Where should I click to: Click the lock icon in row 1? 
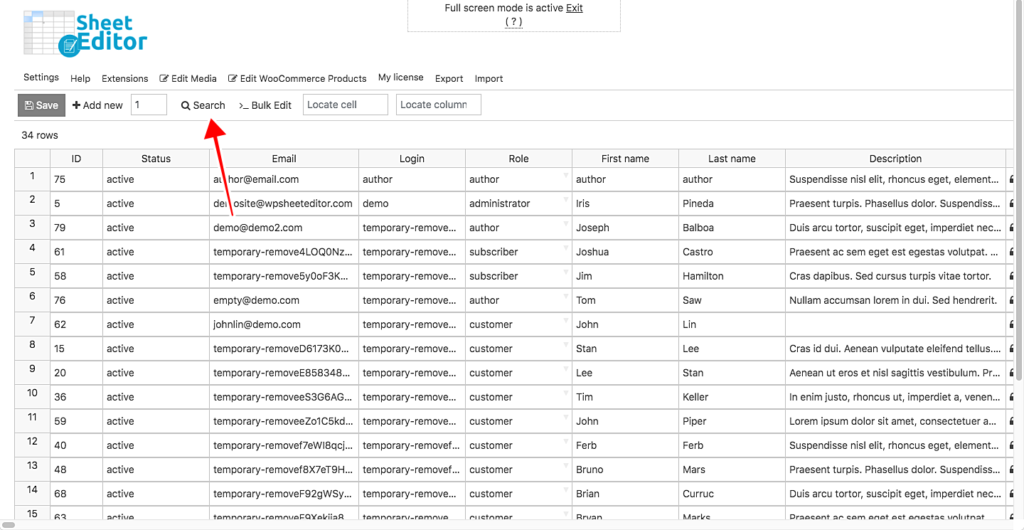(x=1011, y=180)
